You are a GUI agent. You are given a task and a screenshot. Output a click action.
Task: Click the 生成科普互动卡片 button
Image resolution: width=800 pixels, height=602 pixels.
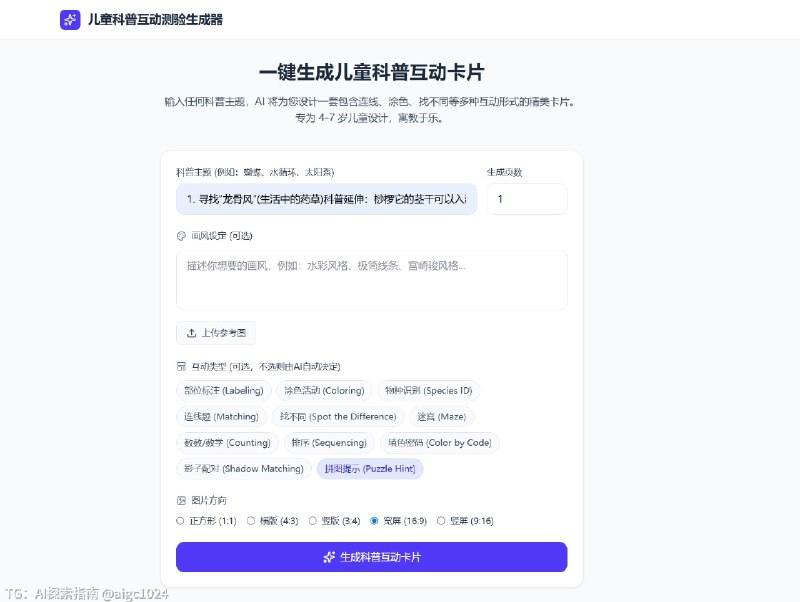pyautogui.click(x=371, y=557)
